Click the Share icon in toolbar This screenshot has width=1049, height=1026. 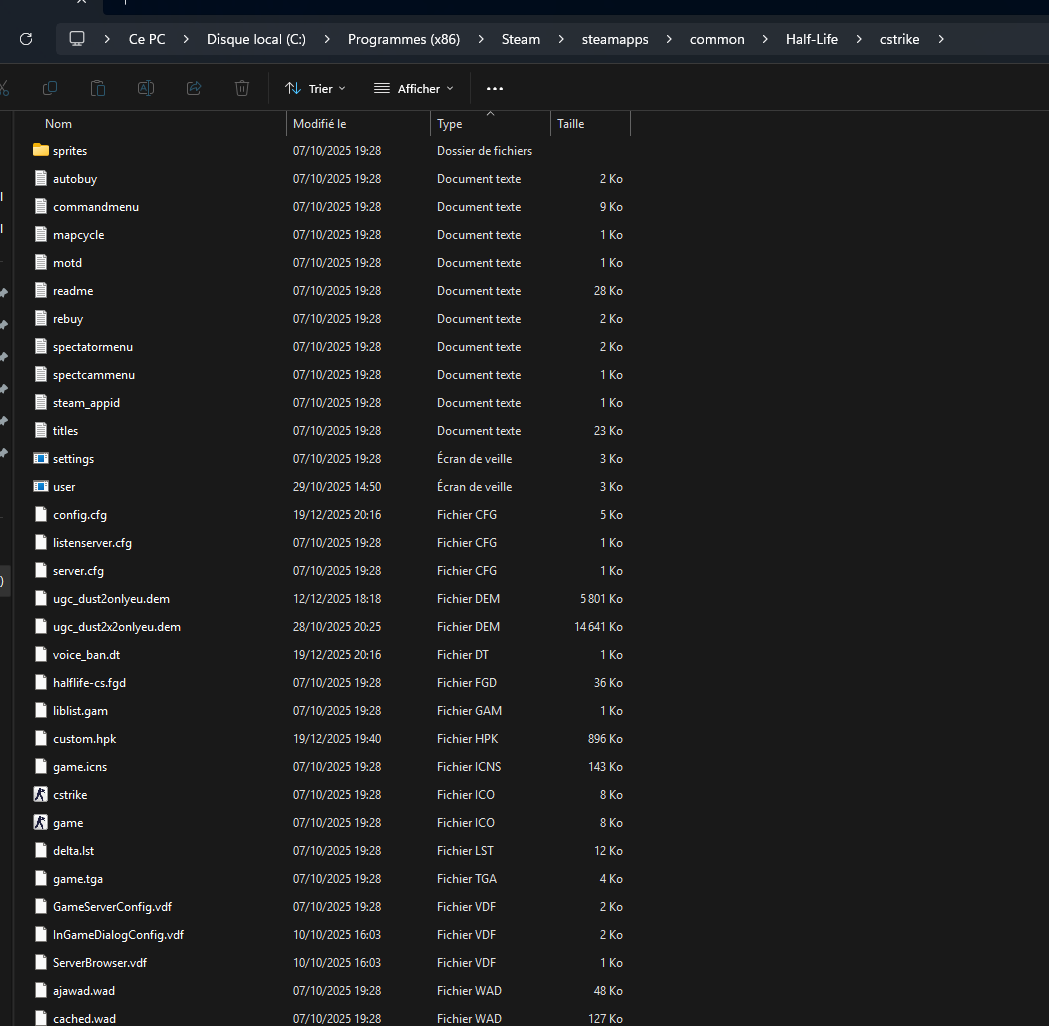coord(194,88)
